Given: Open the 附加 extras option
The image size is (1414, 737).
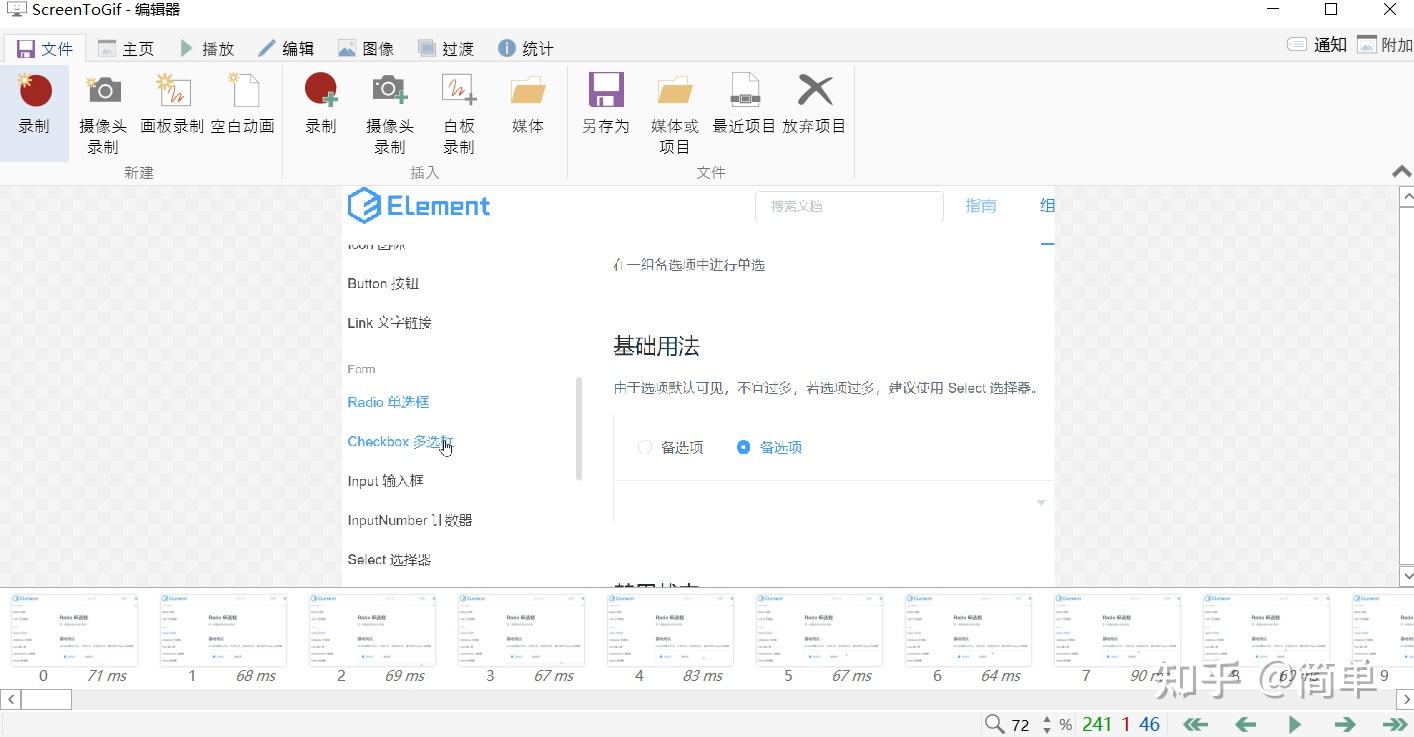Looking at the screenshot, I should tap(1385, 45).
